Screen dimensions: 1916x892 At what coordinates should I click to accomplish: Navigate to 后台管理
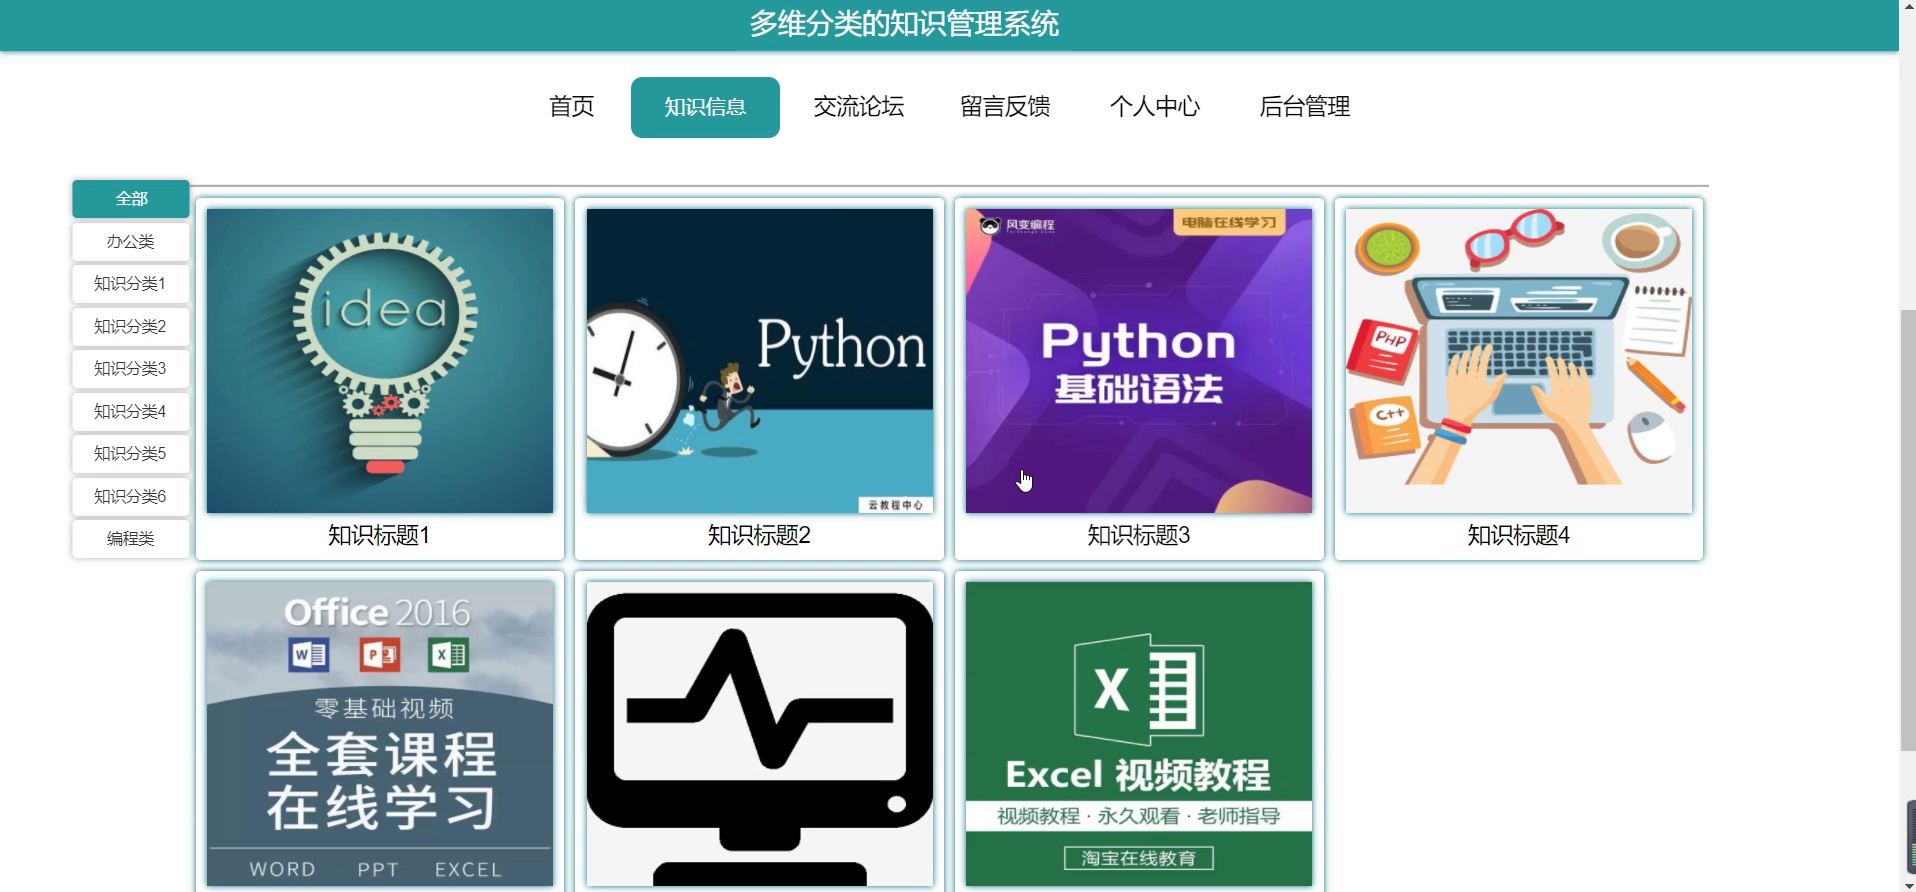[x=1304, y=107]
